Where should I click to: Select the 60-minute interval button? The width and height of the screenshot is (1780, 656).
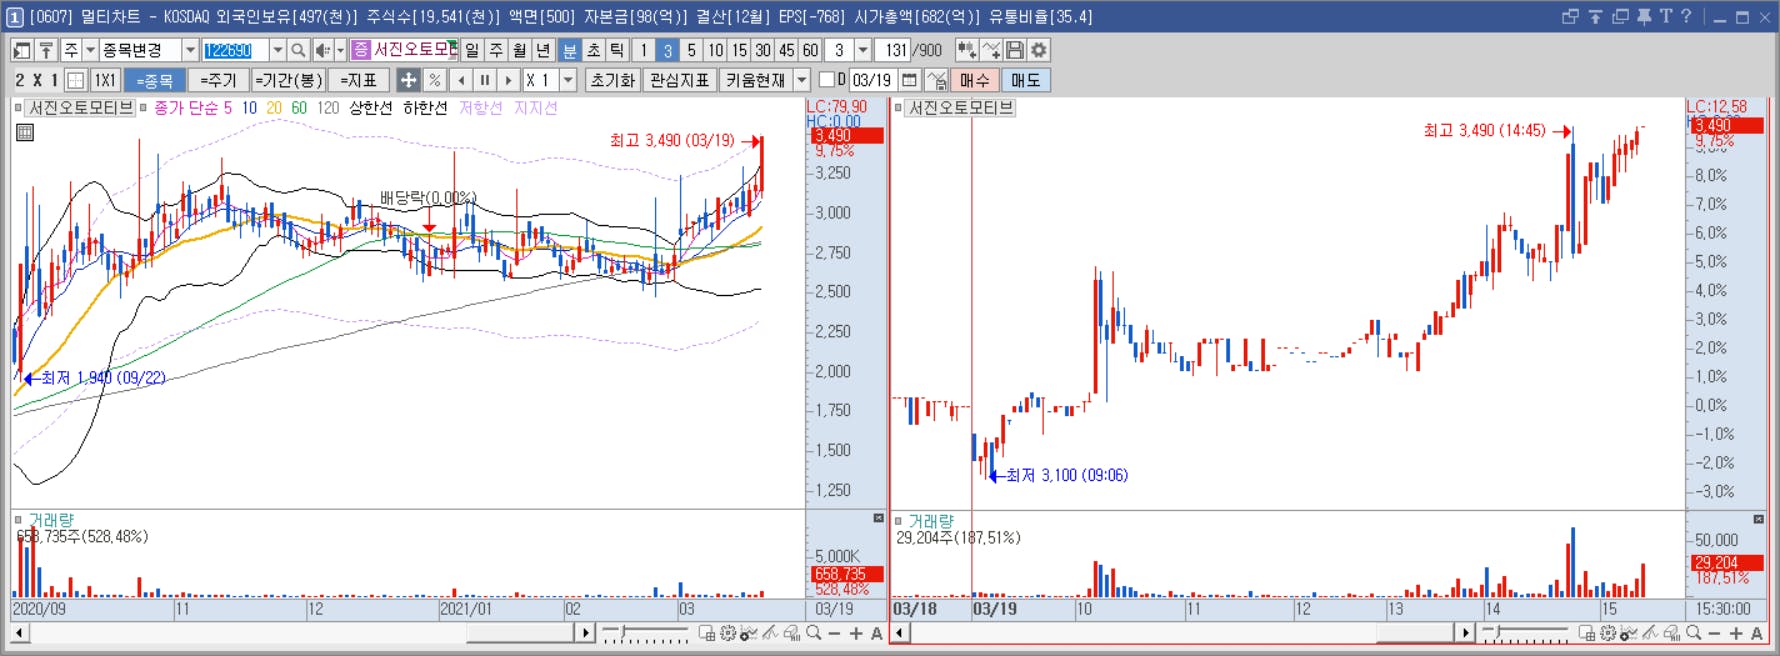point(810,50)
